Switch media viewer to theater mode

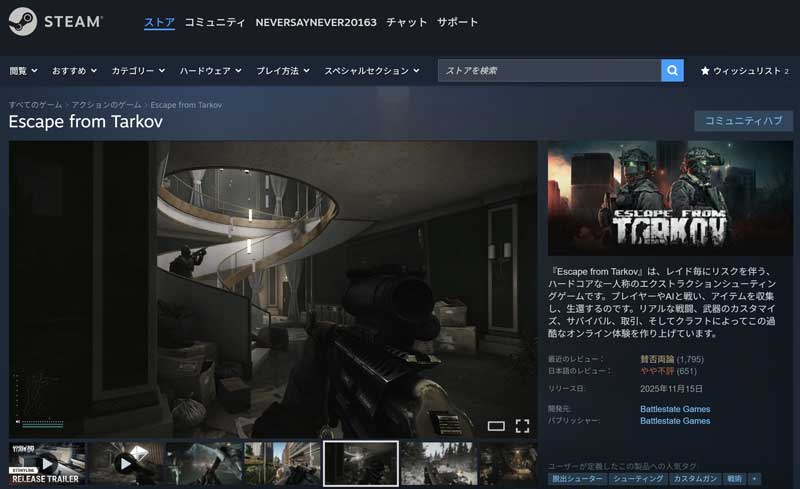[x=496, y=426]
